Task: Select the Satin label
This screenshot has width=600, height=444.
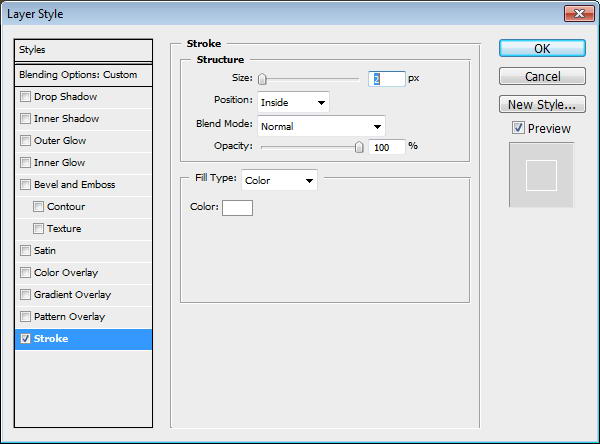Action: [45, 251]
